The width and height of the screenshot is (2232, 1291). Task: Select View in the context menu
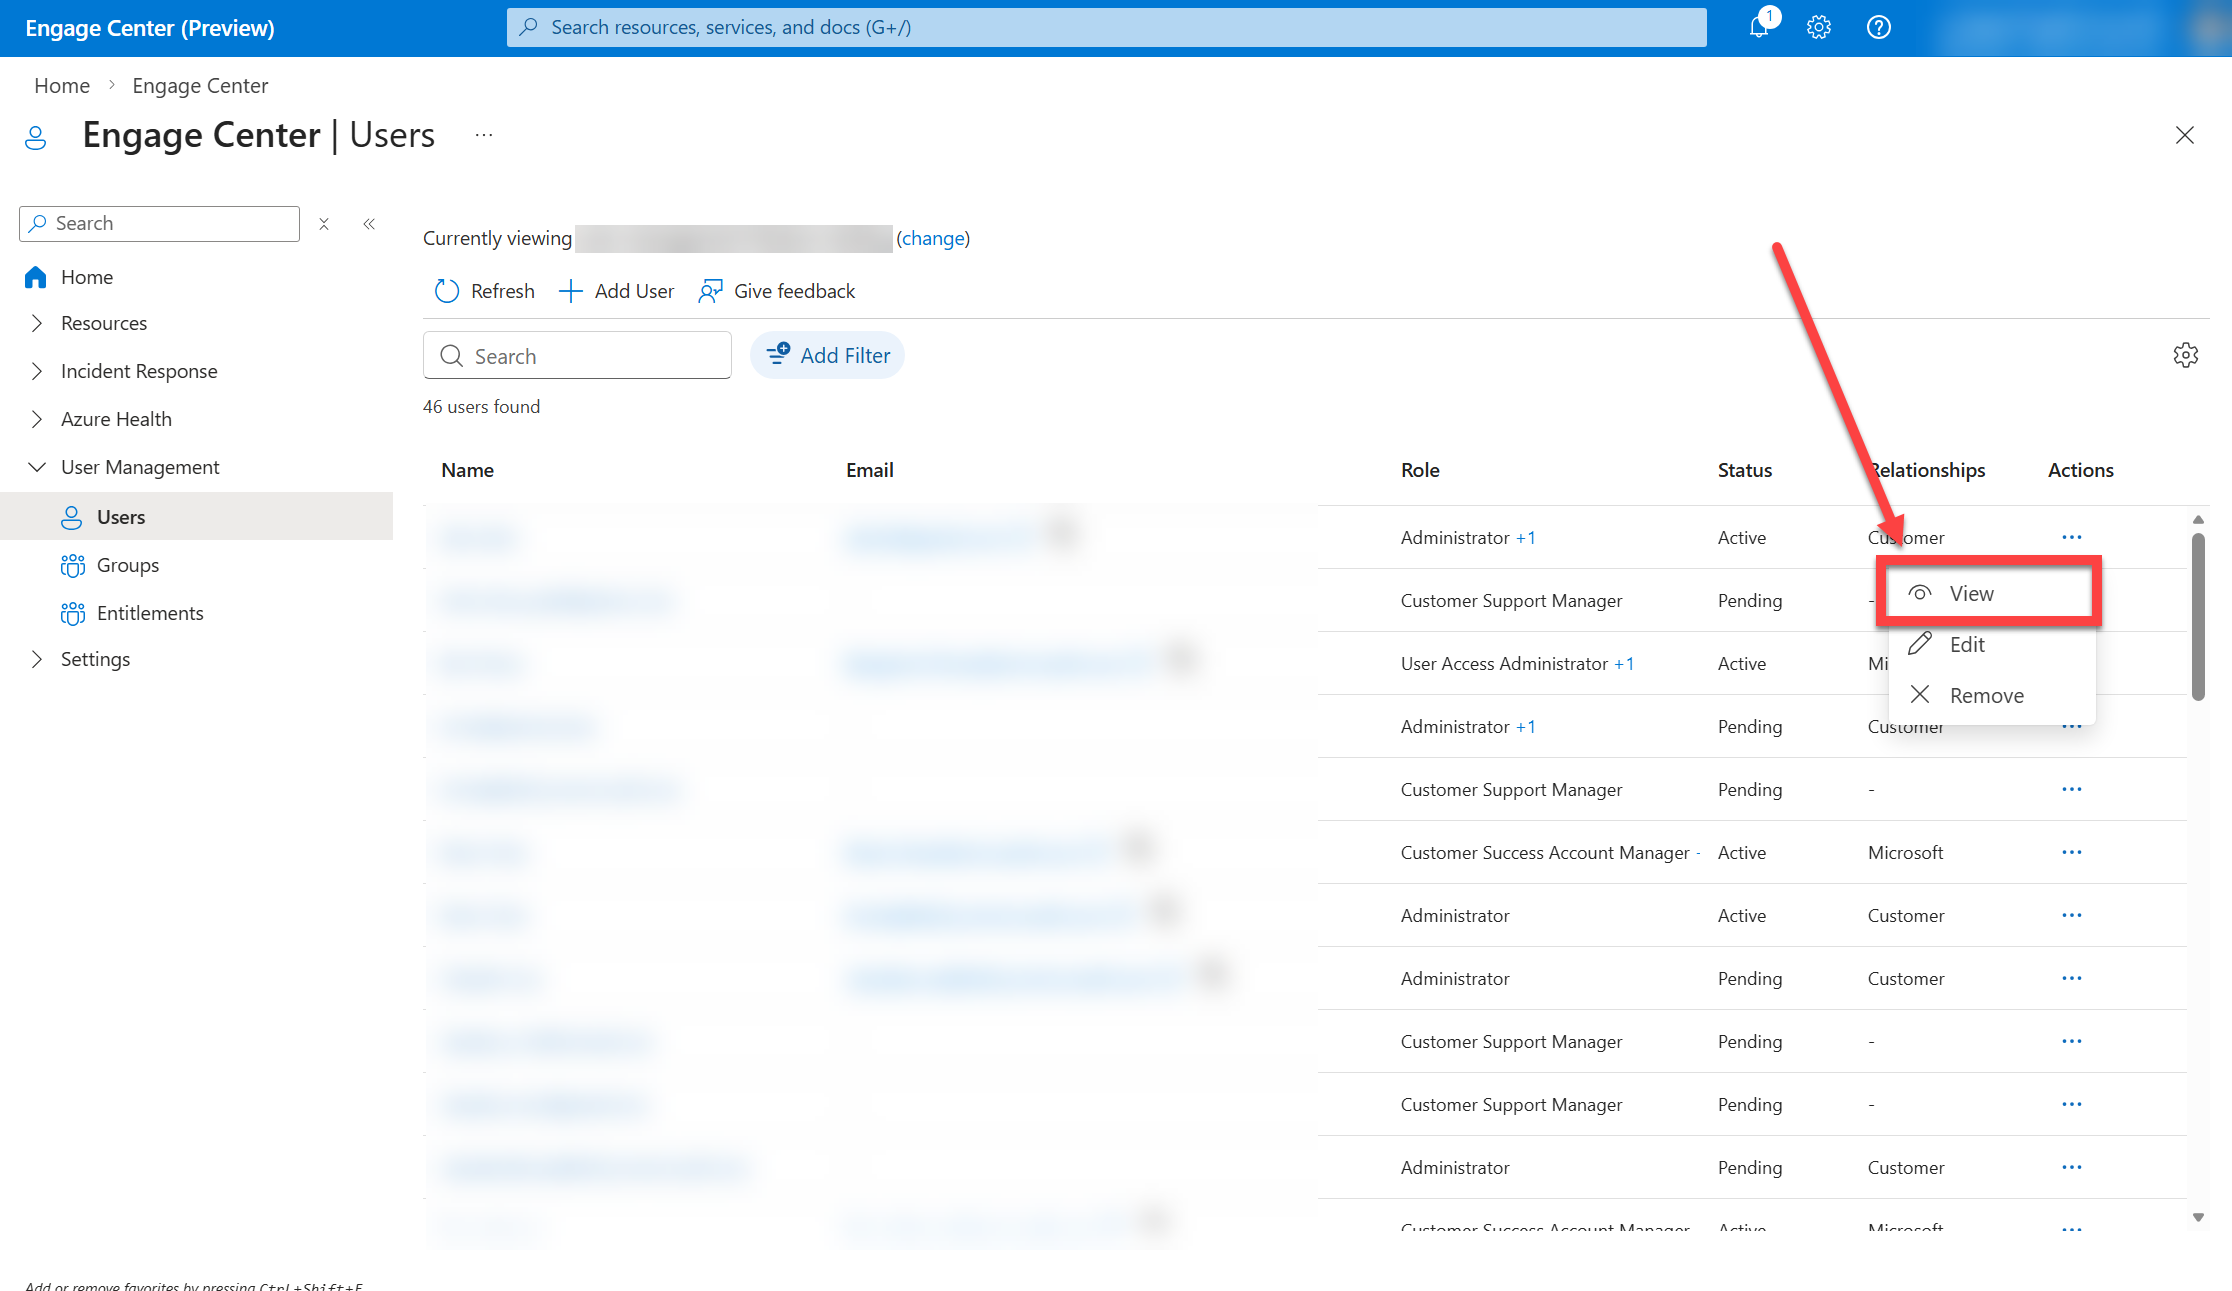tap(1988, 593)
